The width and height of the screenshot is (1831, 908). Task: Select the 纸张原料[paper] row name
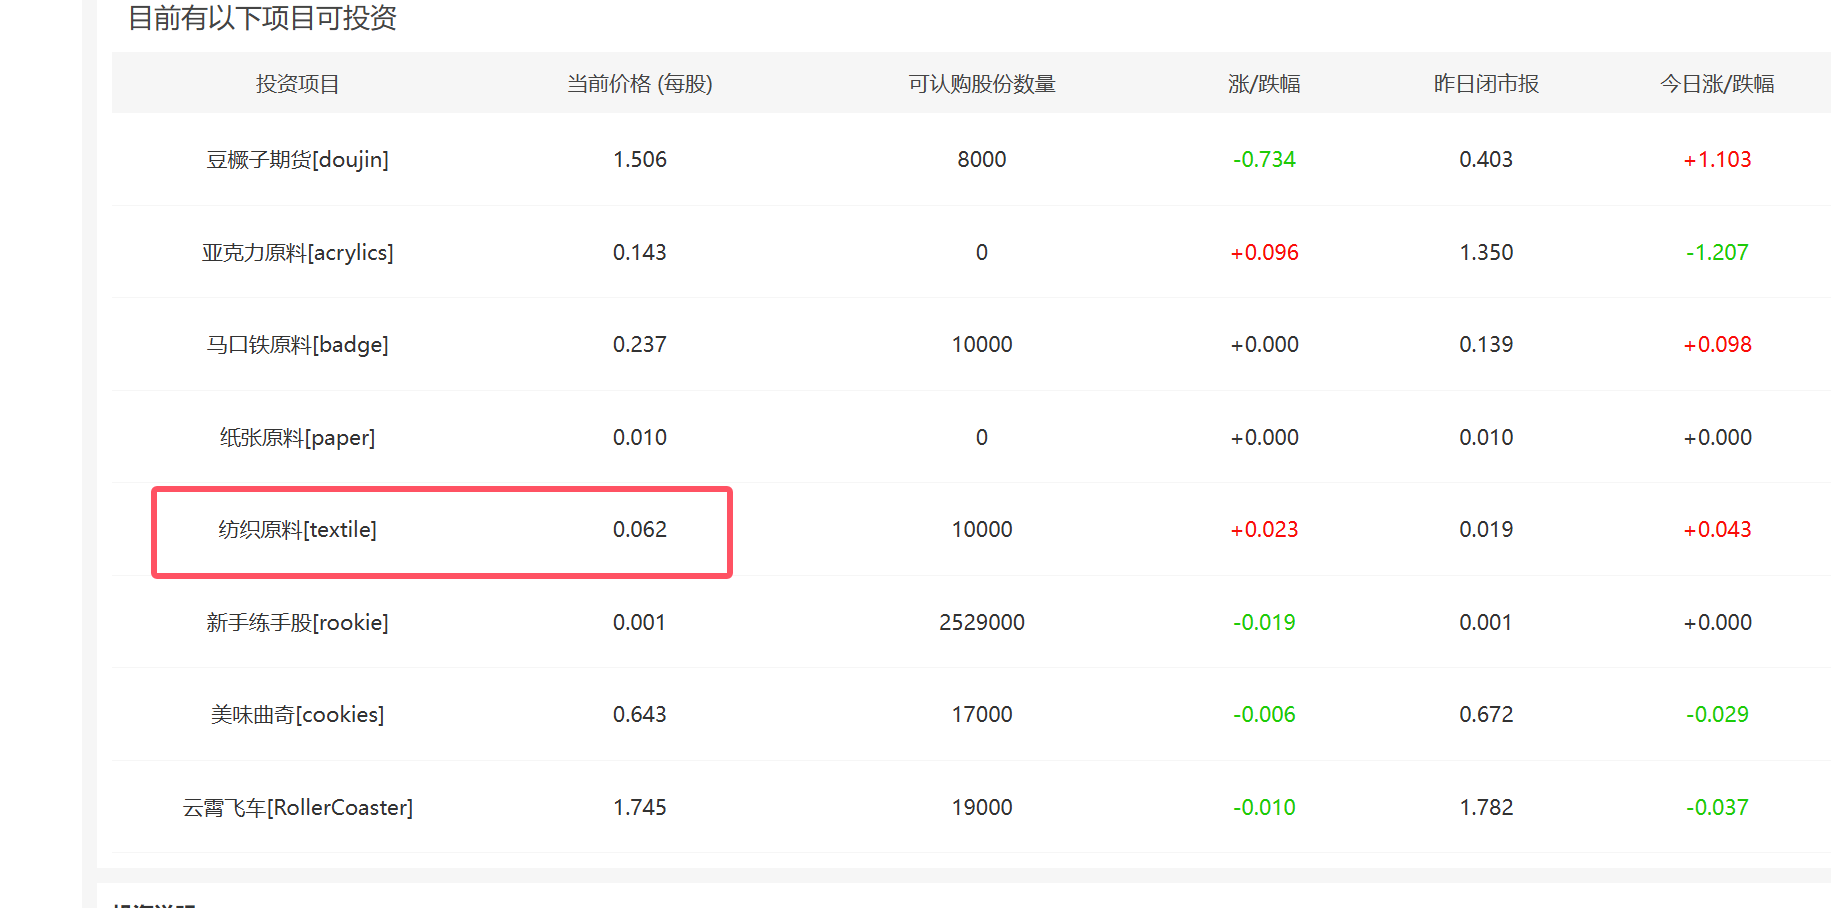[x=297, y=438]
